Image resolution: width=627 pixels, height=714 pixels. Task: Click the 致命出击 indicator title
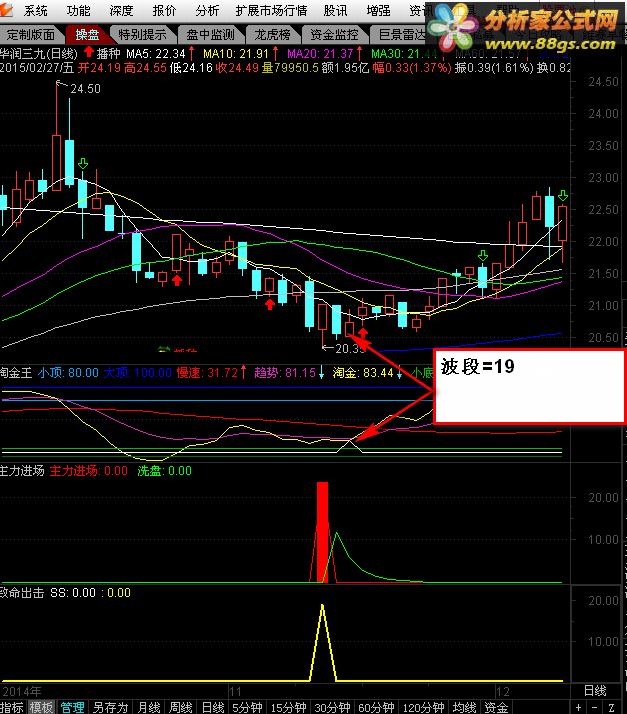(x=22, y=592)
